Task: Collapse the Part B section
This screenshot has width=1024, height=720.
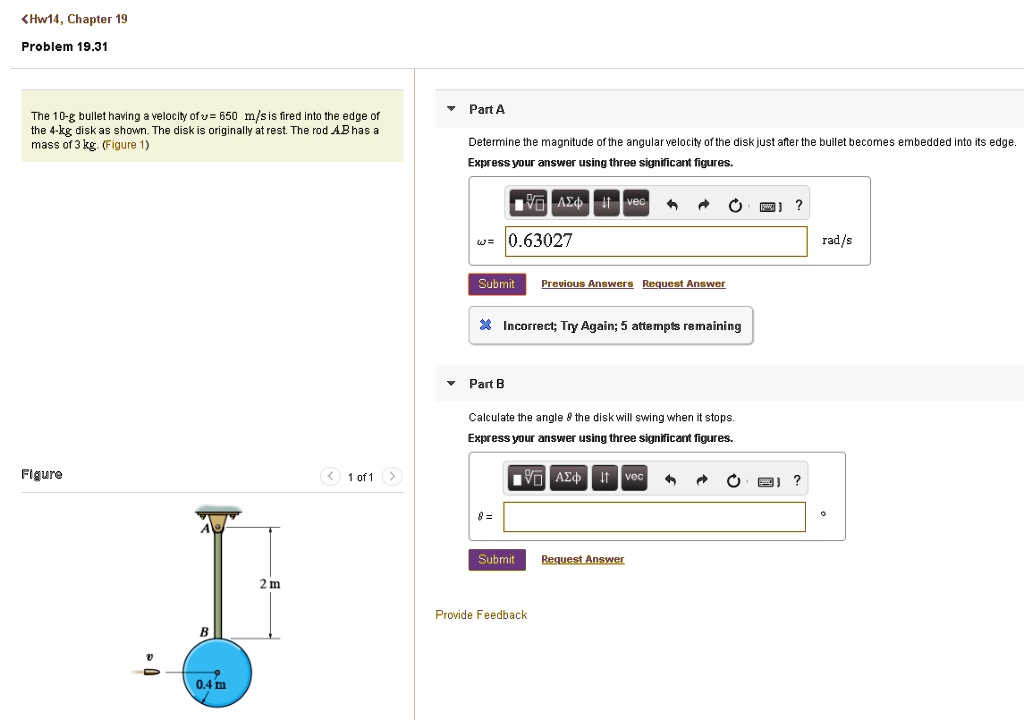Action: click(x=451, y=384)
